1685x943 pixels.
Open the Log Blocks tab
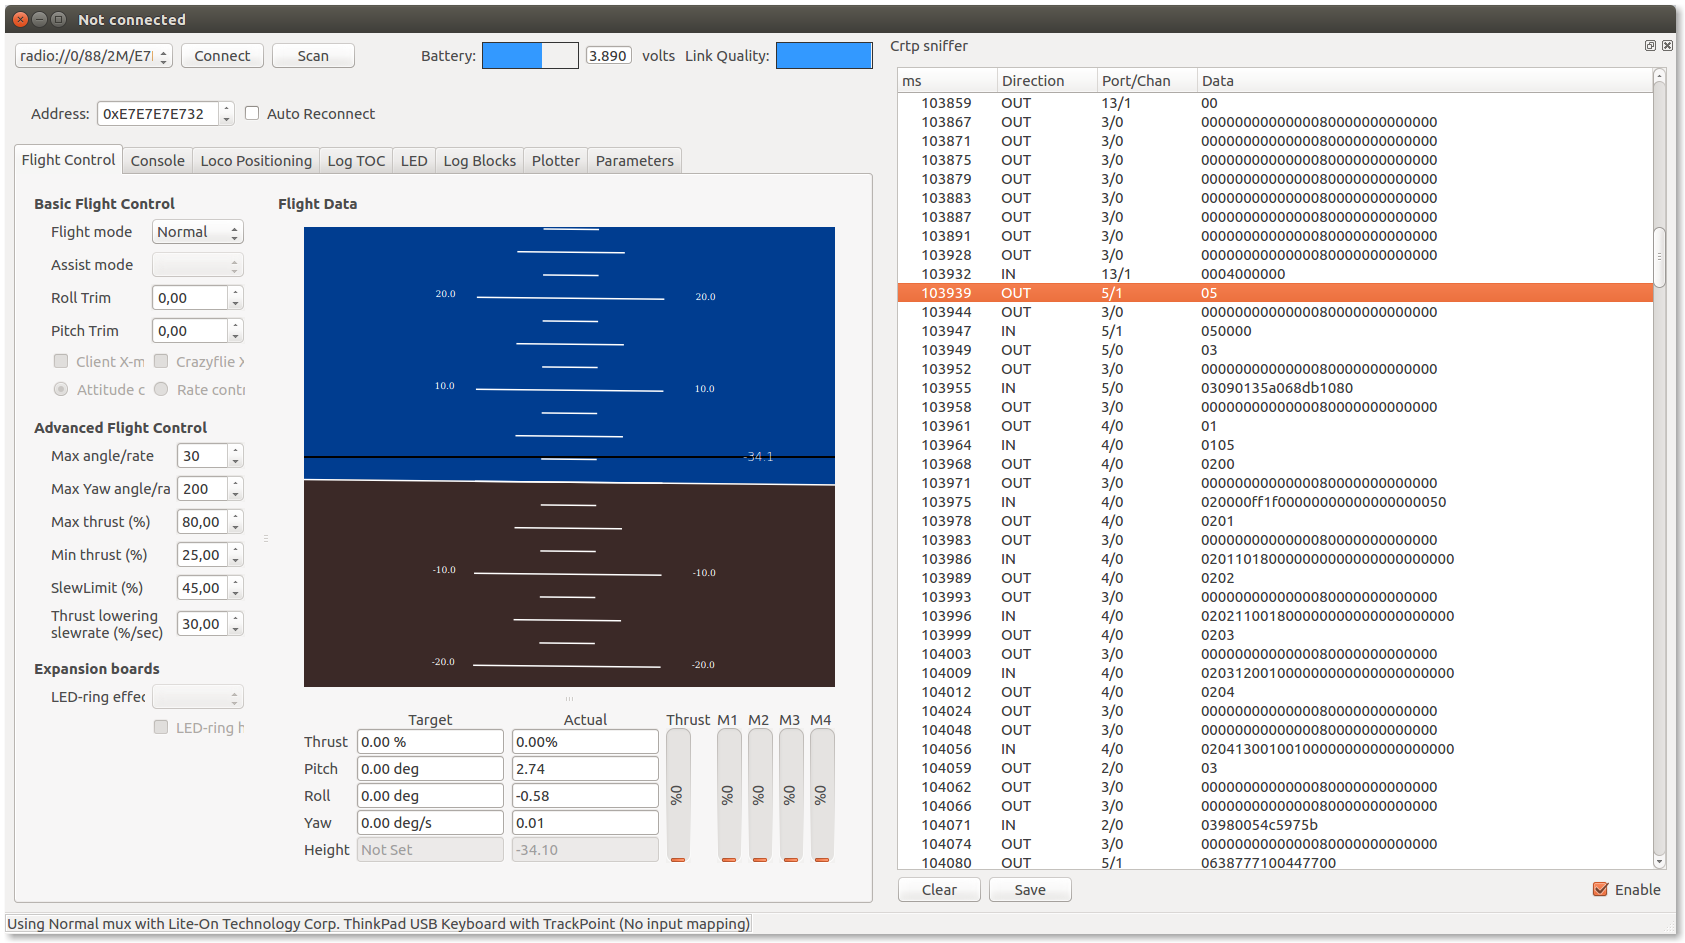pyautogui.click(x=479, y=161)
